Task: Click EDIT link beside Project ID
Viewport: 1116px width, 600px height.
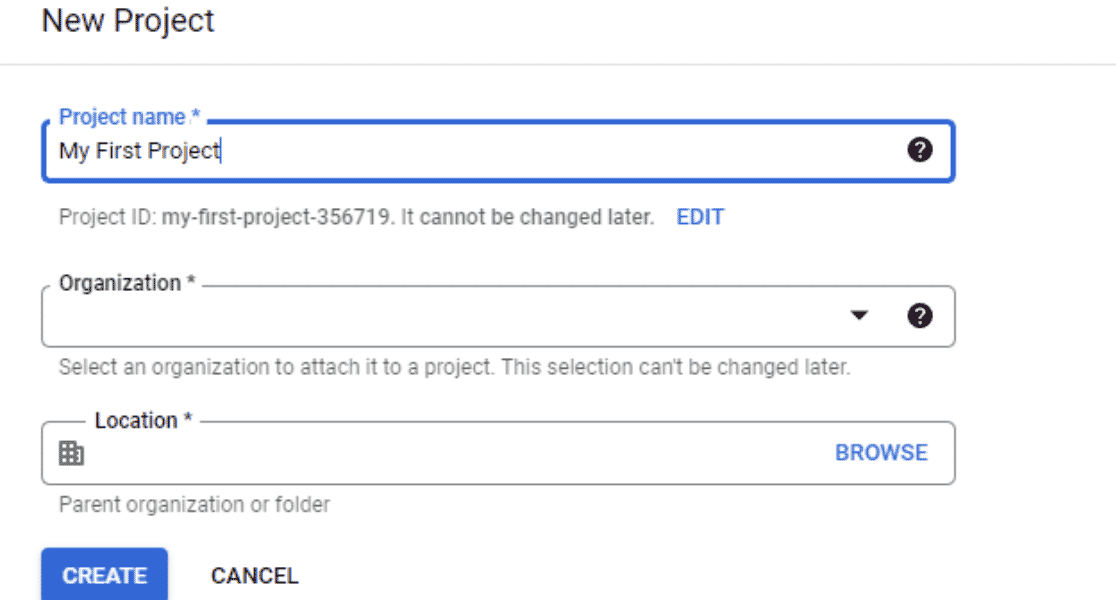Action: pyautogui.click(x=700, y=217)
